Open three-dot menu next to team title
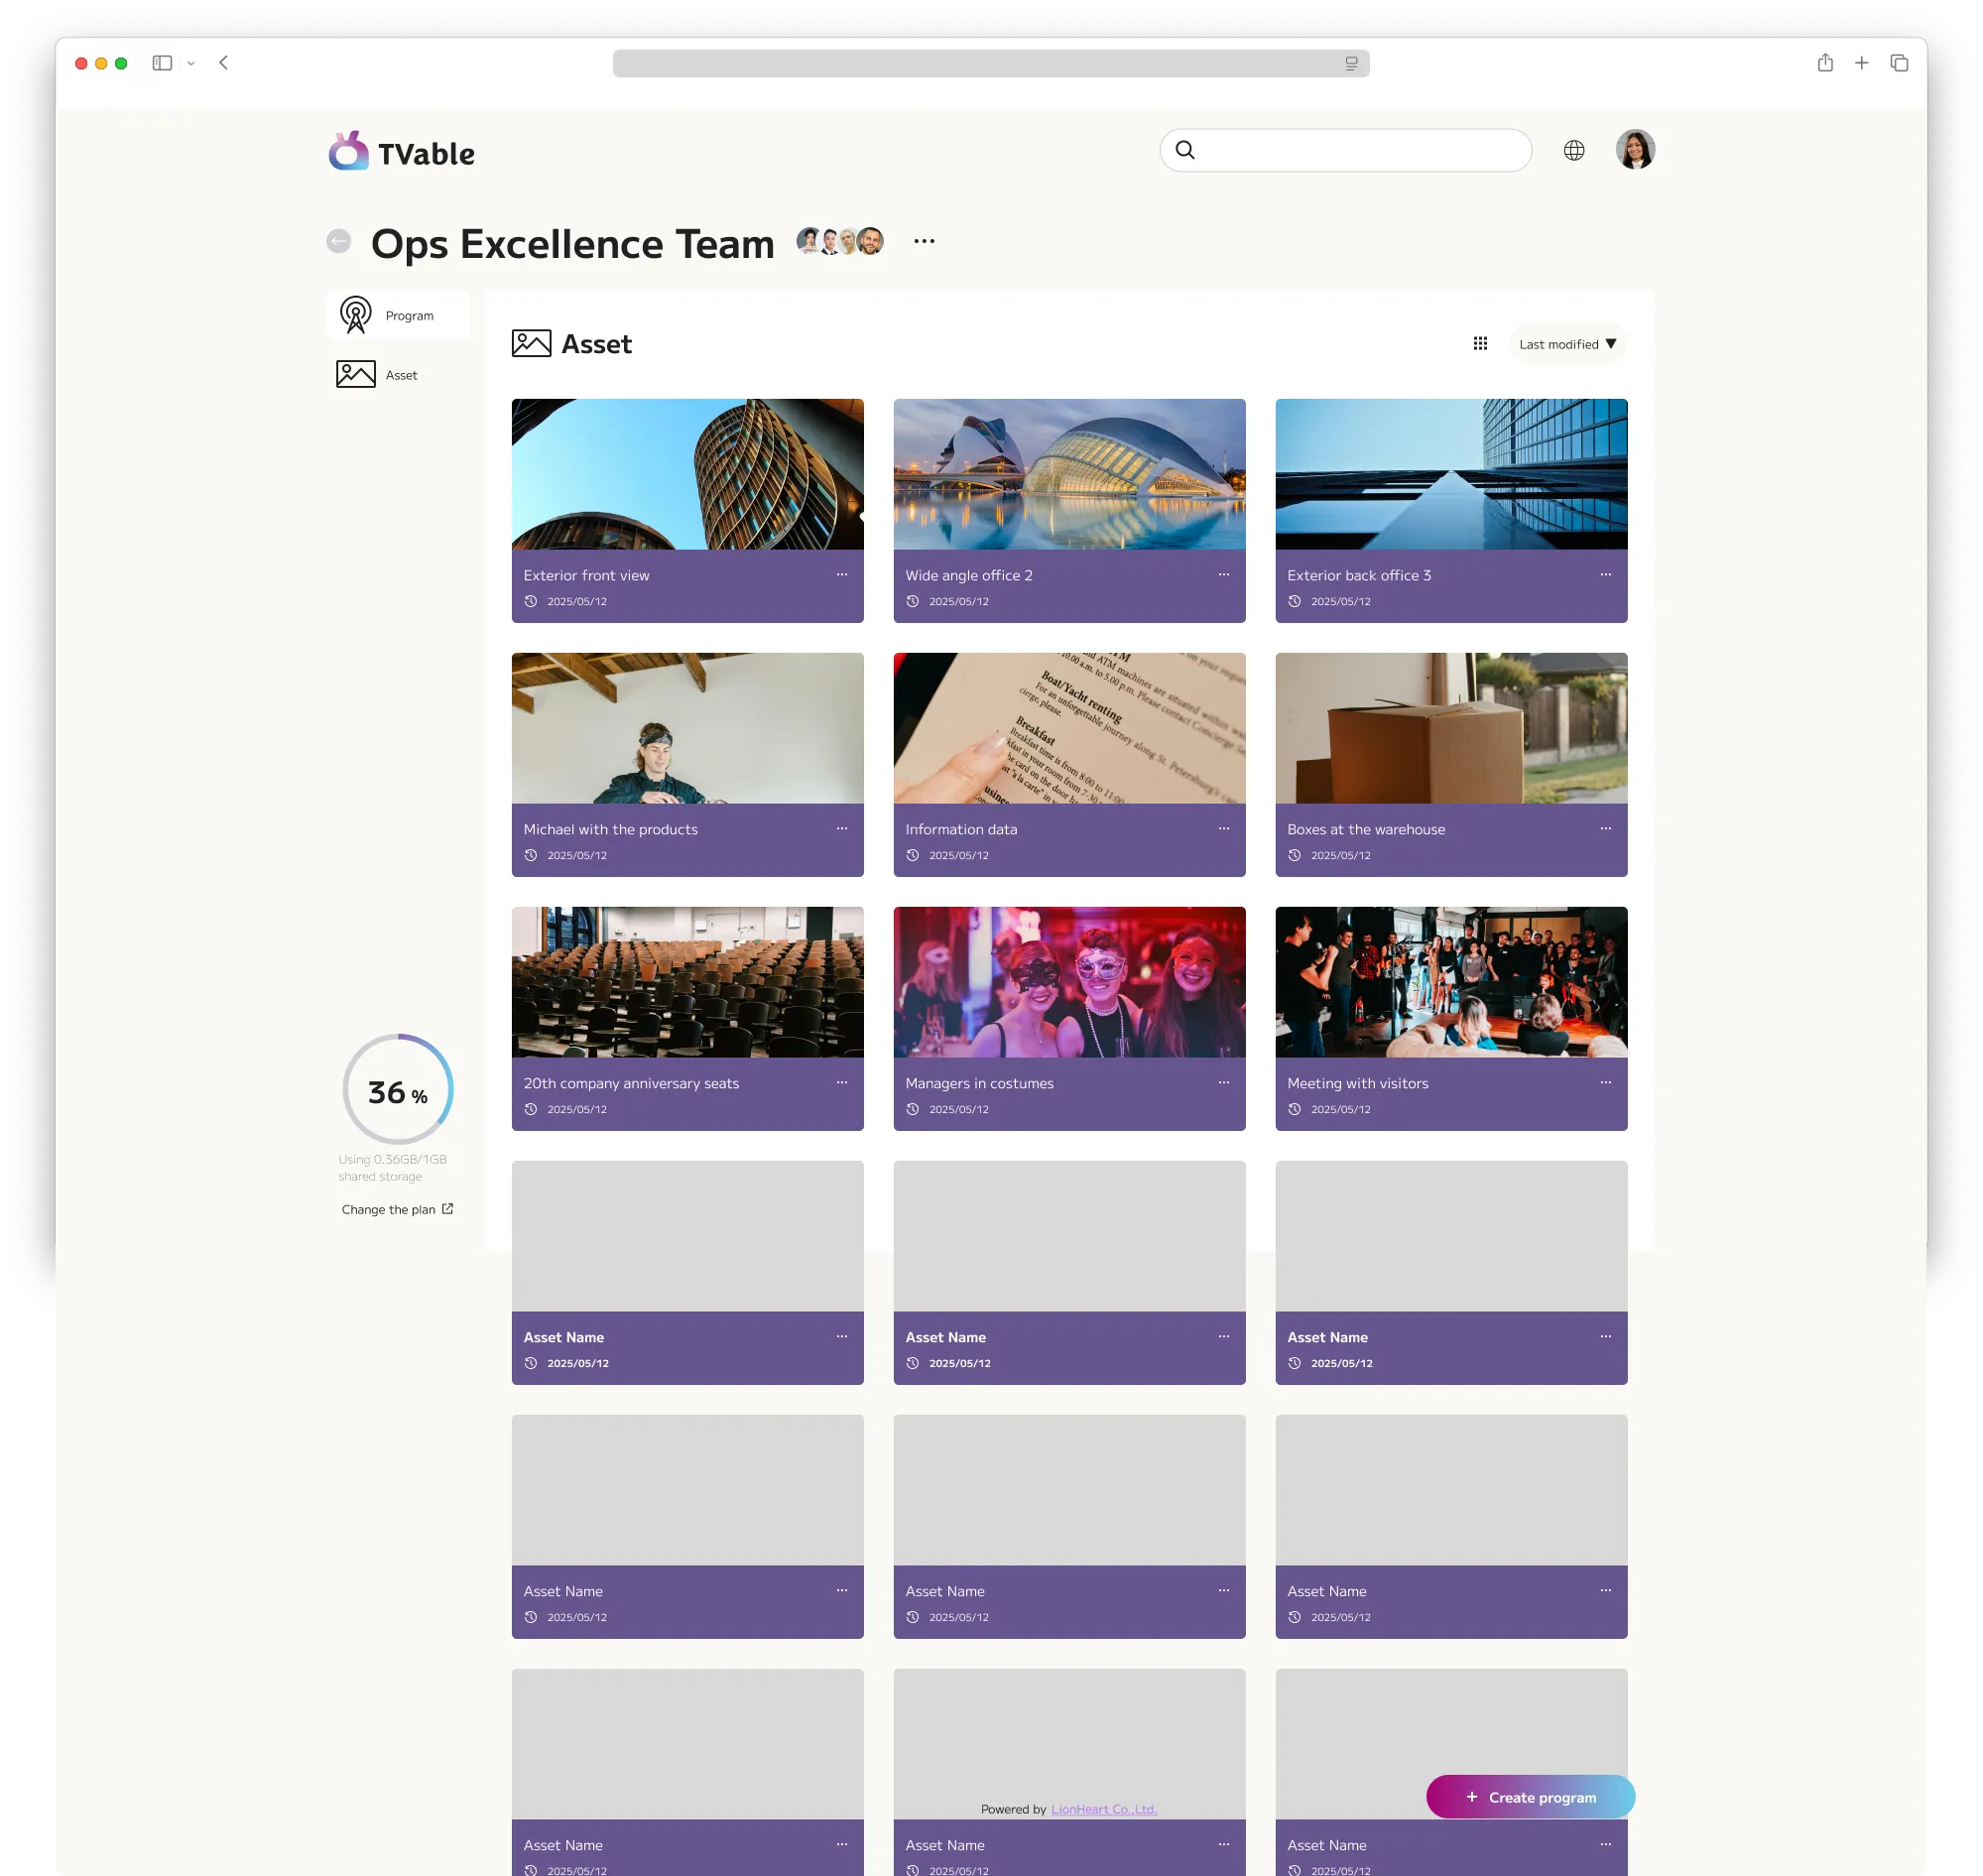The height and width of the screenshot is (1876, 1983). pyautogui.click(x=923, y=241)
